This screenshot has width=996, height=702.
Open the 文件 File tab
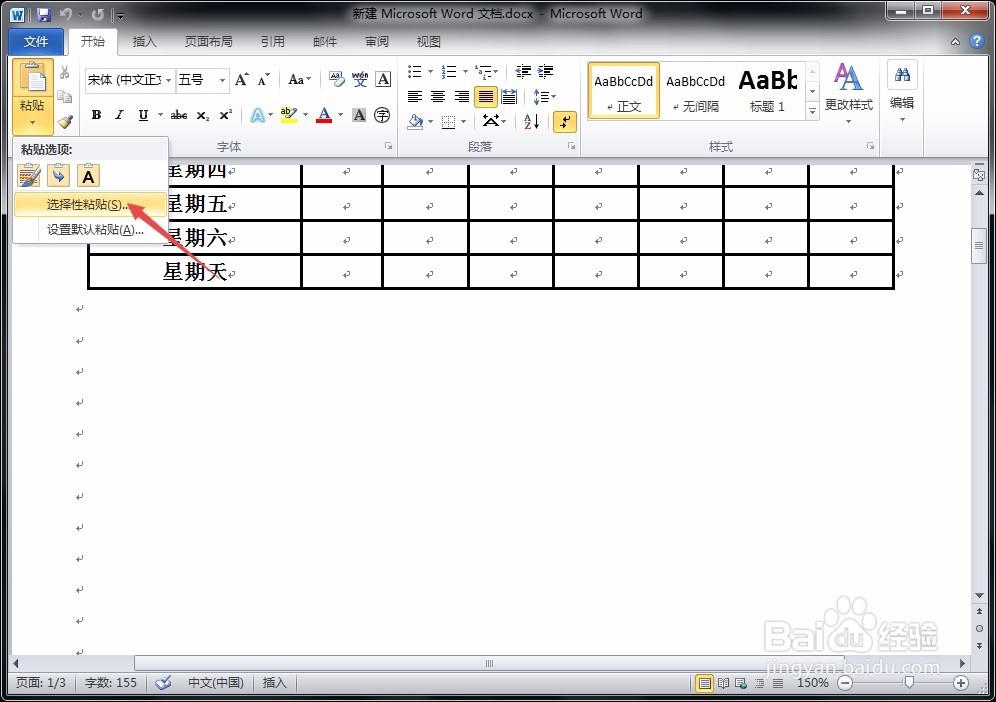36,41
